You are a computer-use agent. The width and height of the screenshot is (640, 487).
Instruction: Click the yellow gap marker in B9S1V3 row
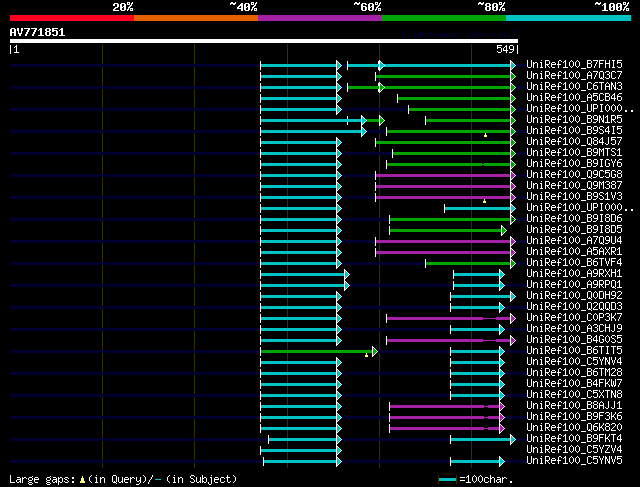(484, 201)
